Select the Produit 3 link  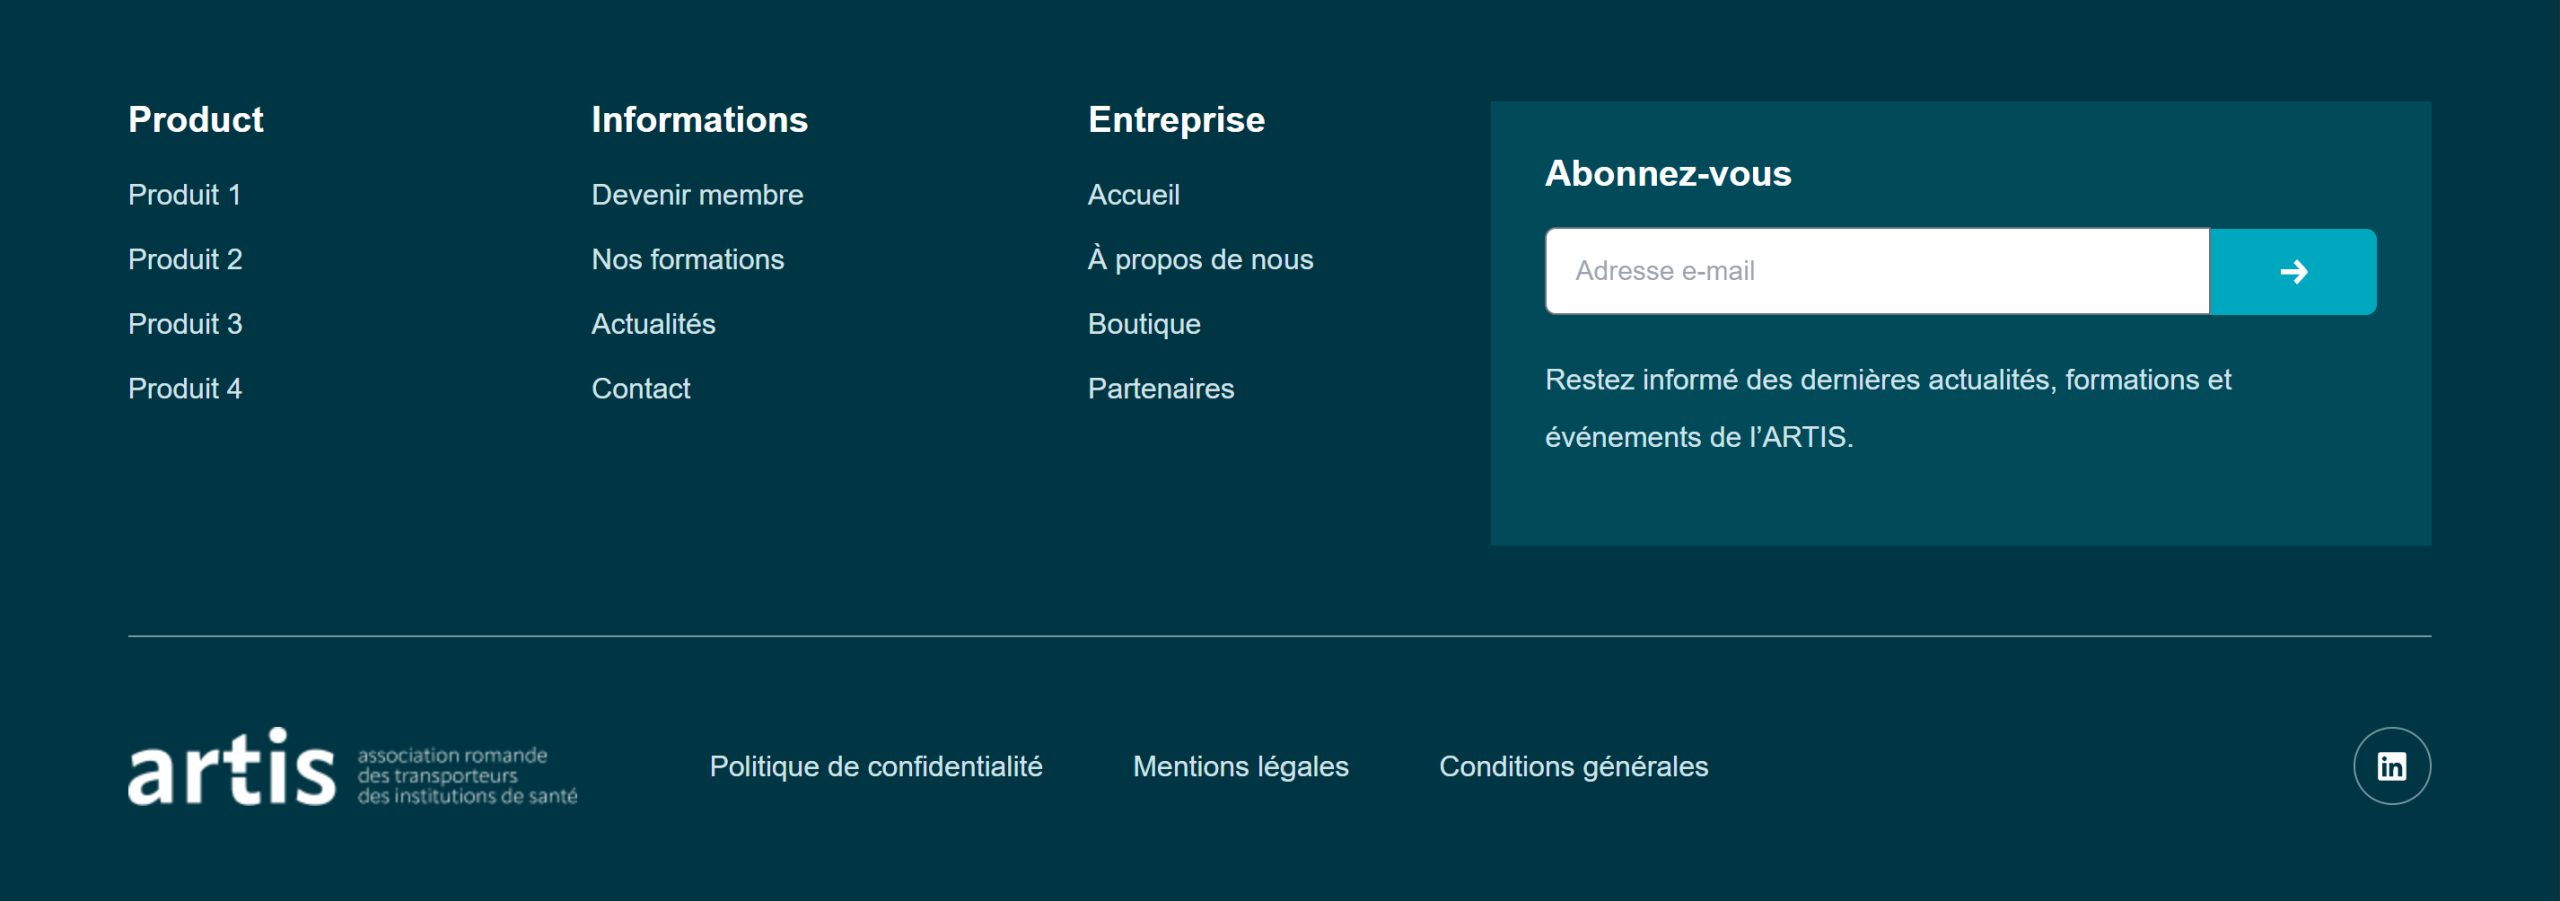(x=185, y=324)
